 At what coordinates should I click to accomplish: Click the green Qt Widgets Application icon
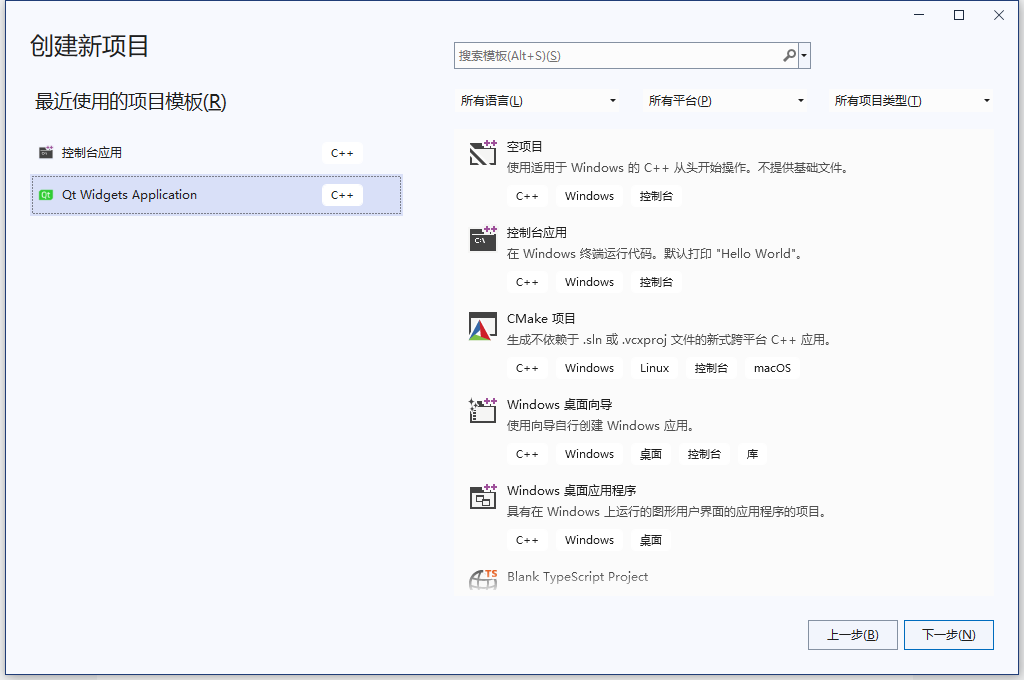pos(46,195)
